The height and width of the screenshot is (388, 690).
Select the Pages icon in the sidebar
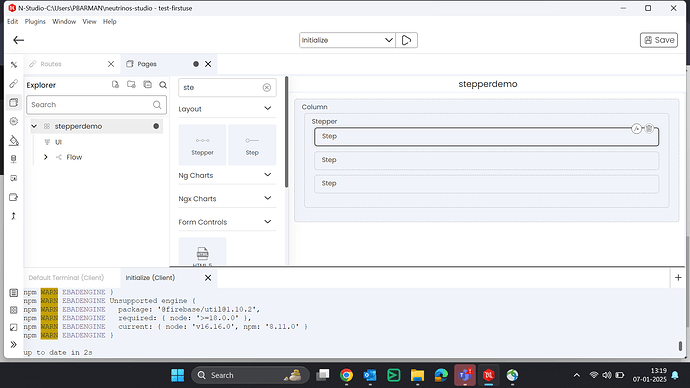14,102
